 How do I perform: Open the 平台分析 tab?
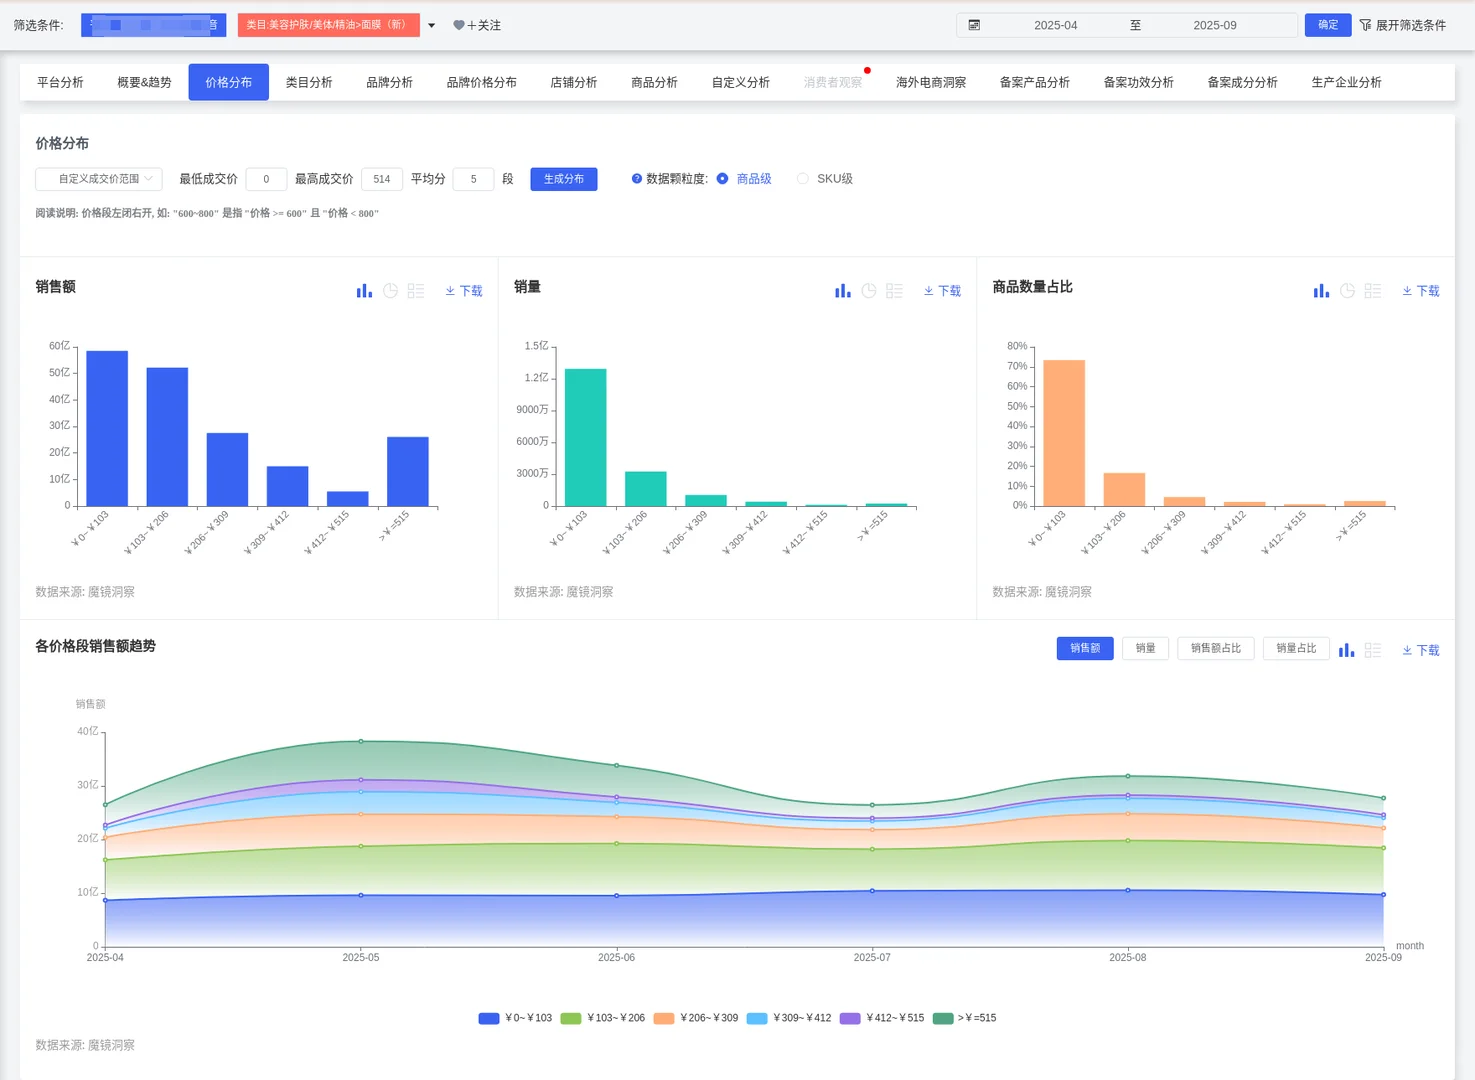coord(60,82)
